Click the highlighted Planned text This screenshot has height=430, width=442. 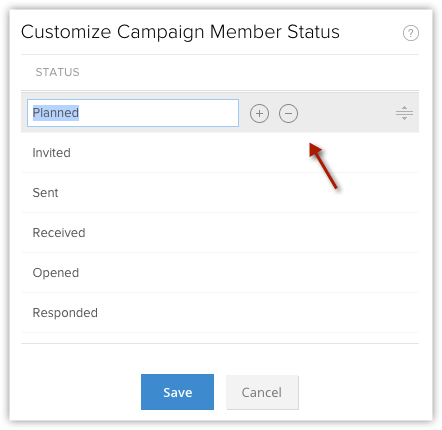pos(56,113)
